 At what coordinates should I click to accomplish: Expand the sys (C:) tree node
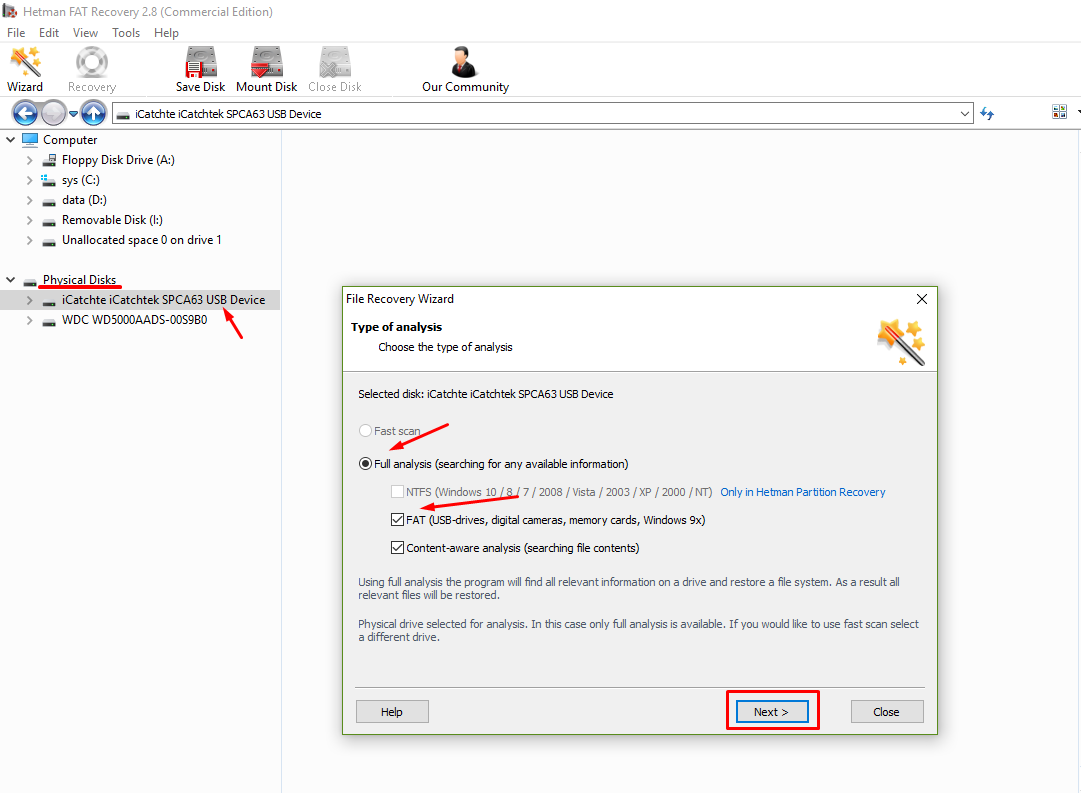click(x=30, y=180)
